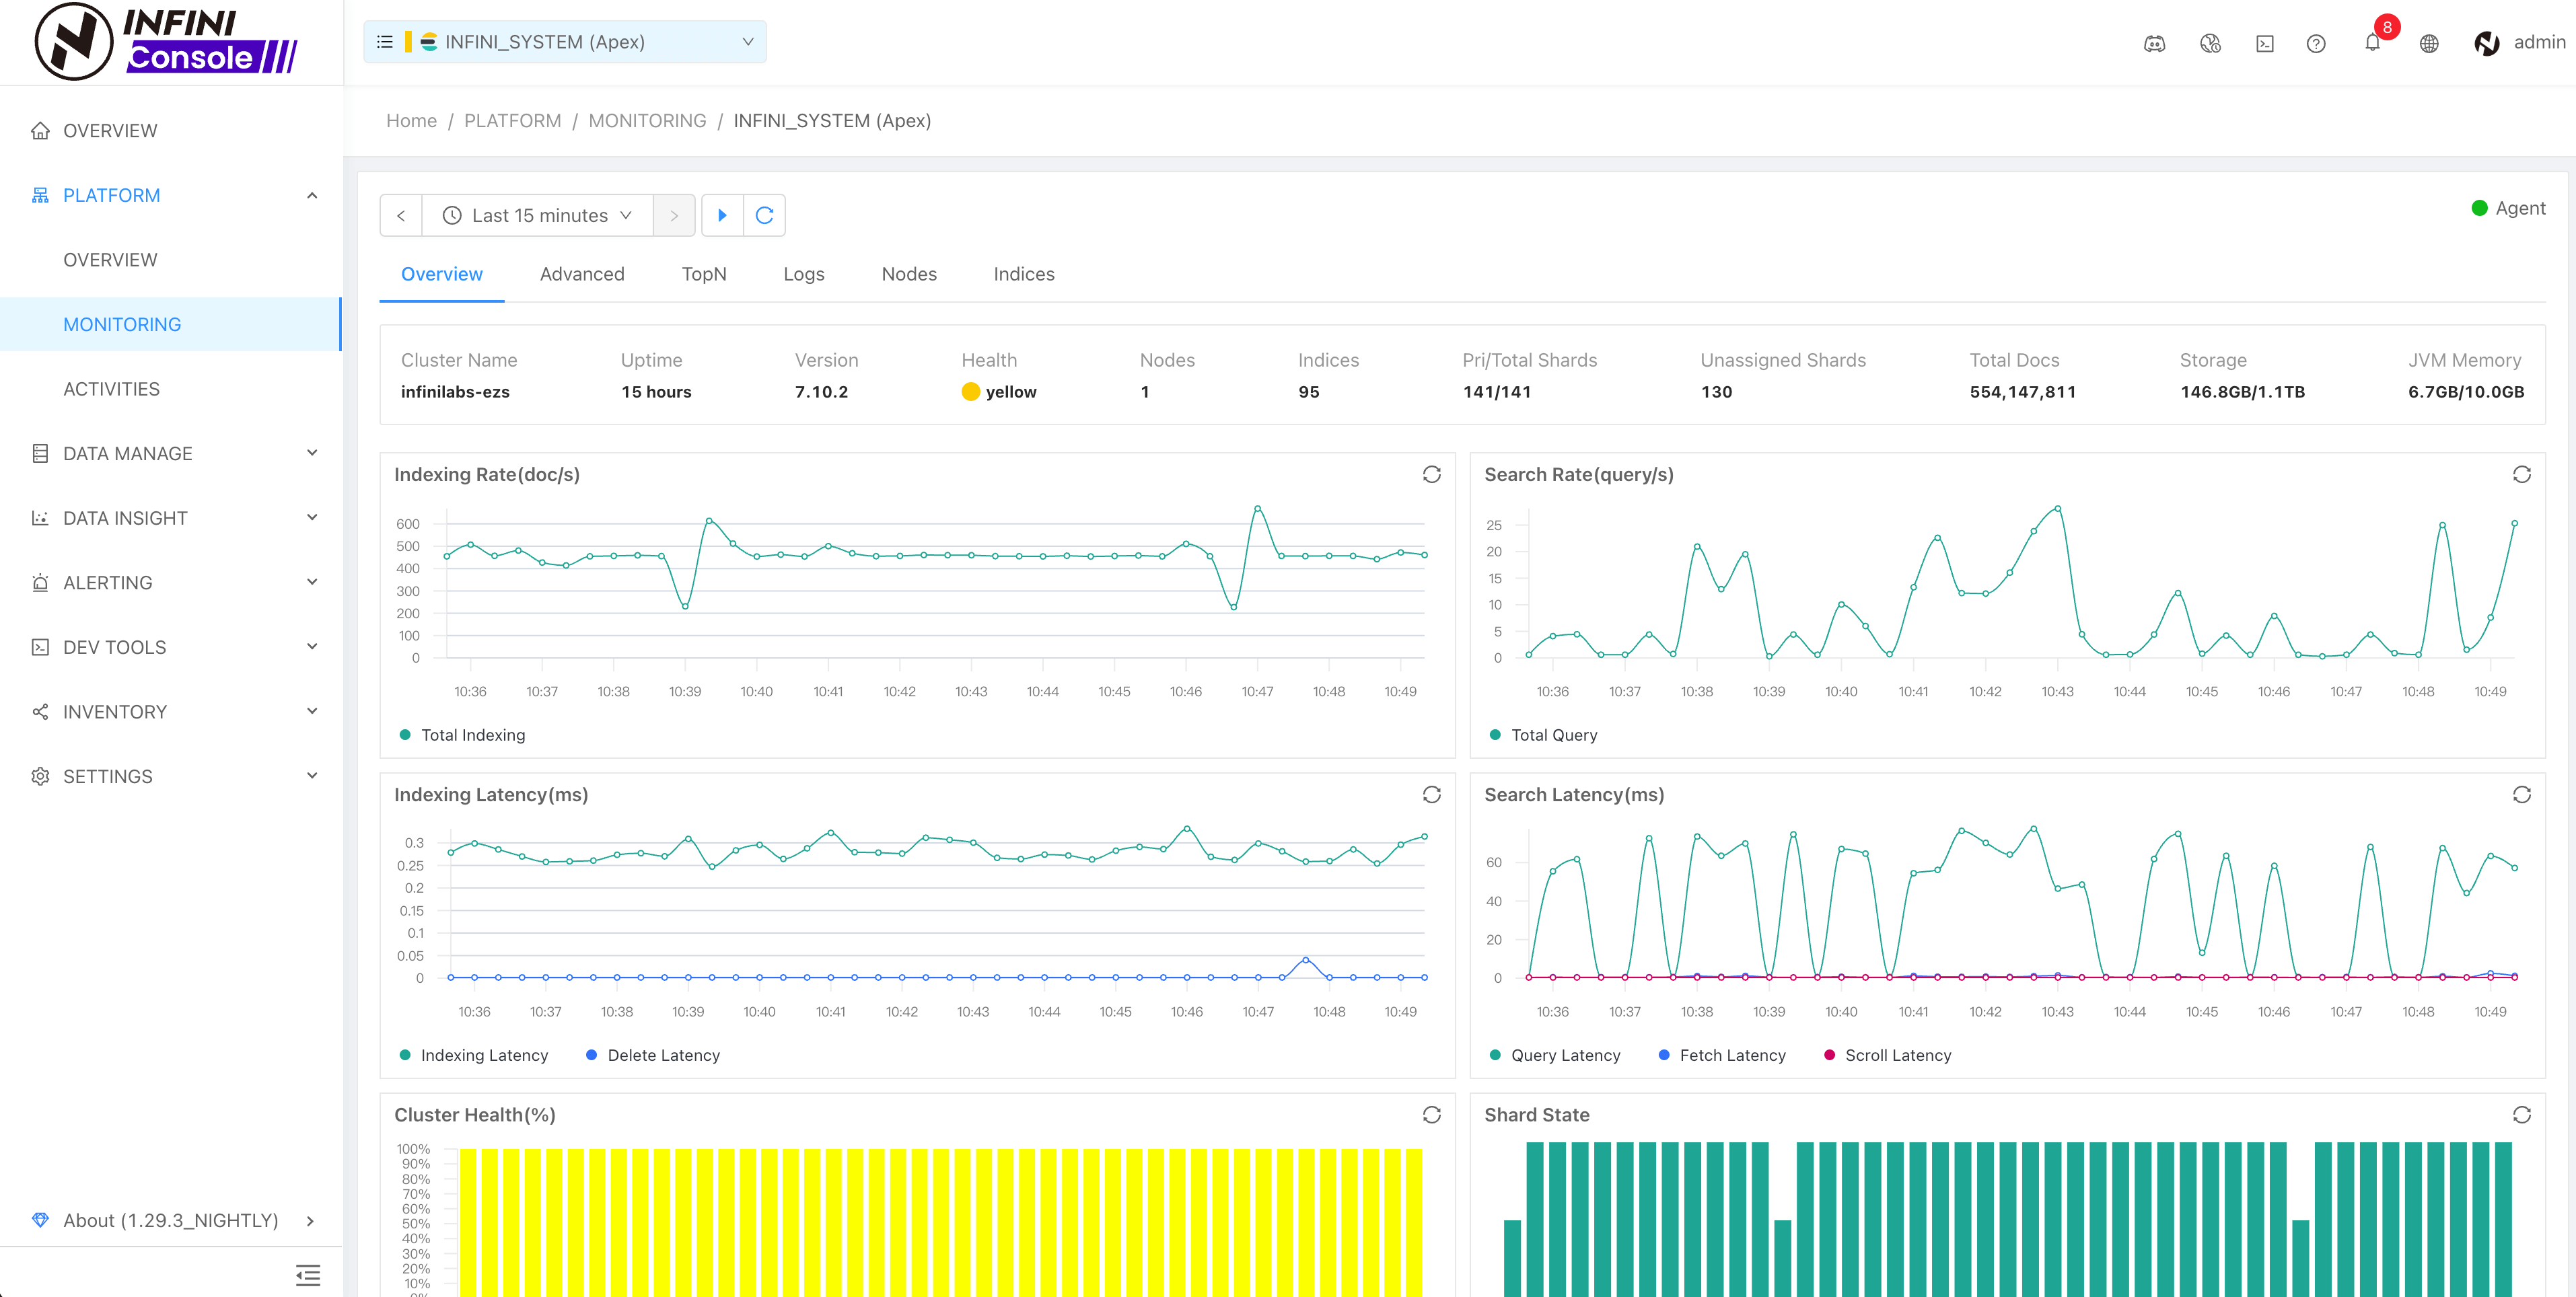Open the Last 15 minutes time dropdown
Screen dimensions: 2576x1297
pos(538,215)
